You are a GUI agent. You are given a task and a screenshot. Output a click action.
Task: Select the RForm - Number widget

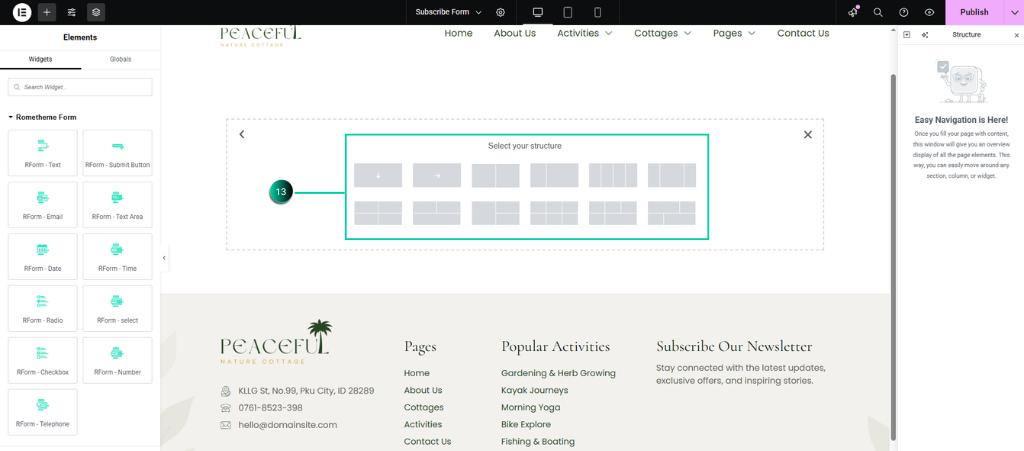coord(118,360)
